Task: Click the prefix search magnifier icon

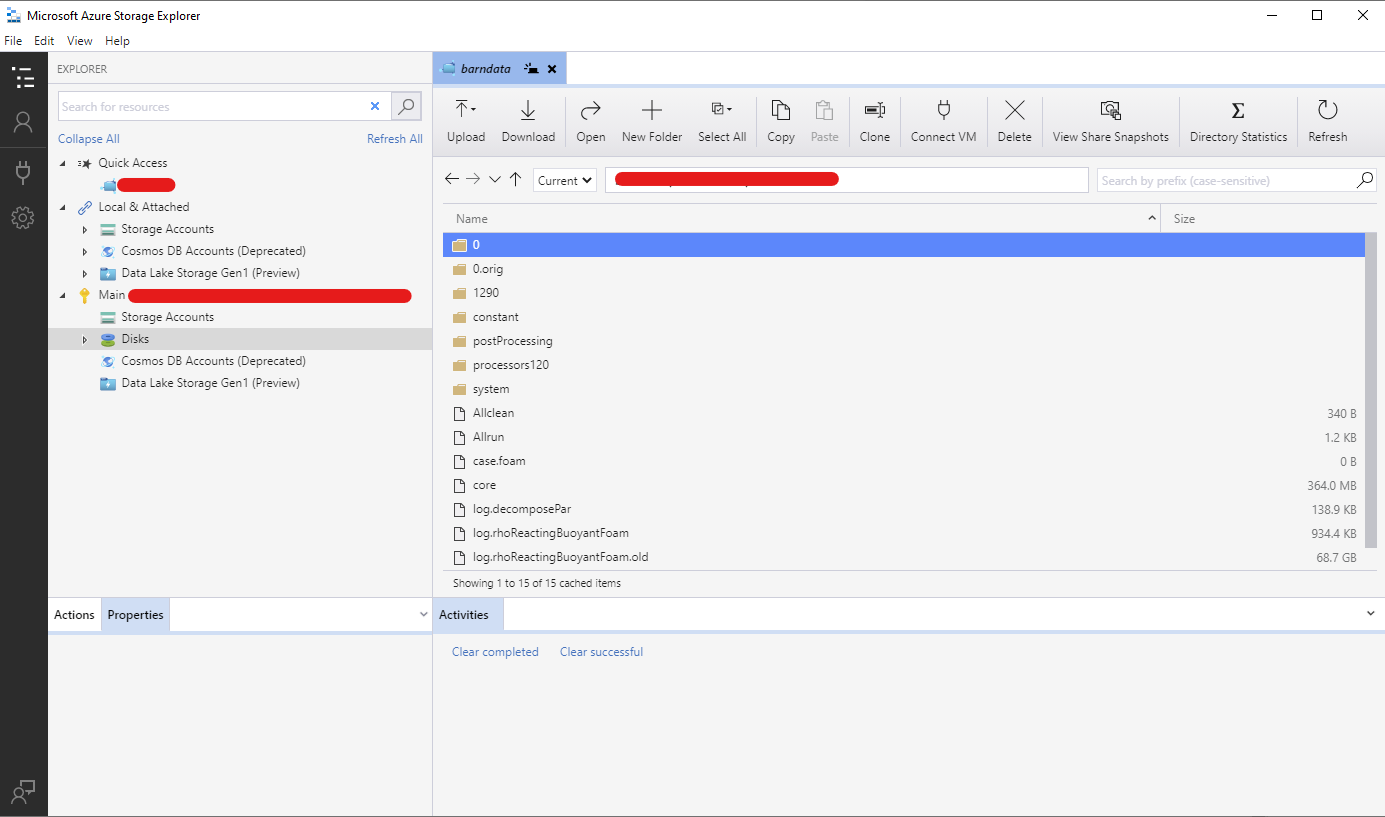Action: (1365, 180)
